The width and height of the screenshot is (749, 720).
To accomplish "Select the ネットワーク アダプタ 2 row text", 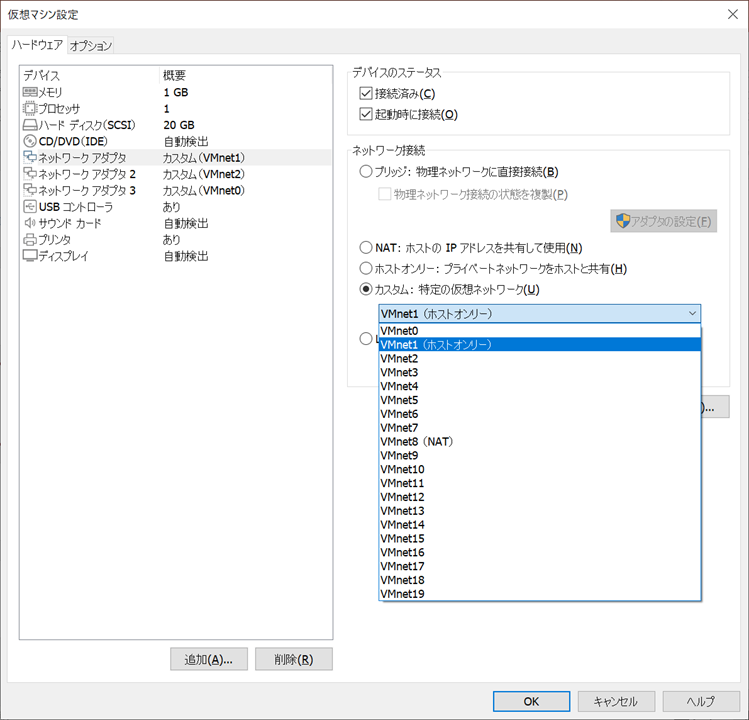I will (x=87, y=174).
